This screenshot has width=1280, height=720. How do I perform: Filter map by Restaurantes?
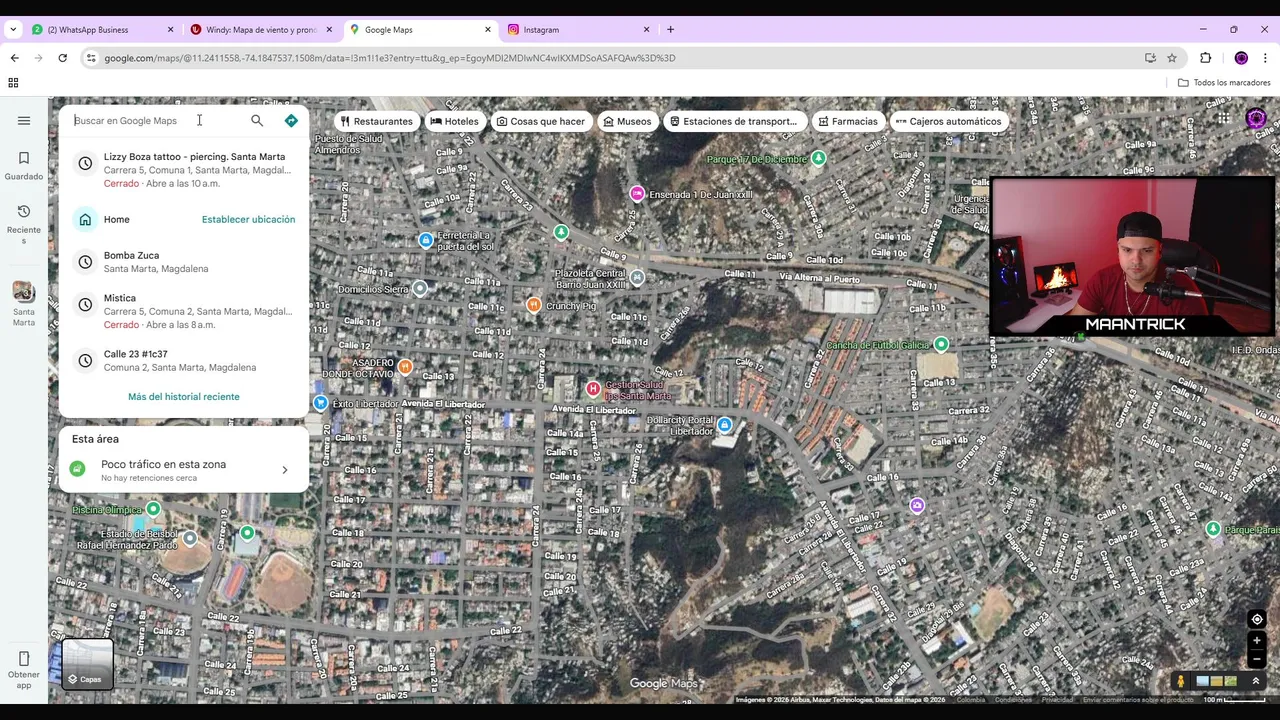pos(376,121)
